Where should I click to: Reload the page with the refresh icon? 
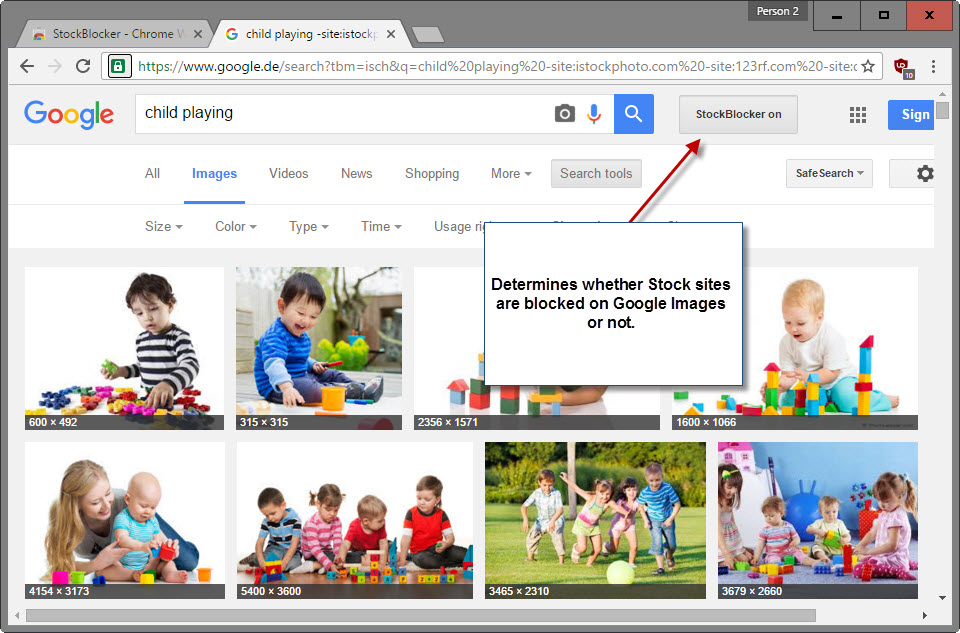pos(83,66)
